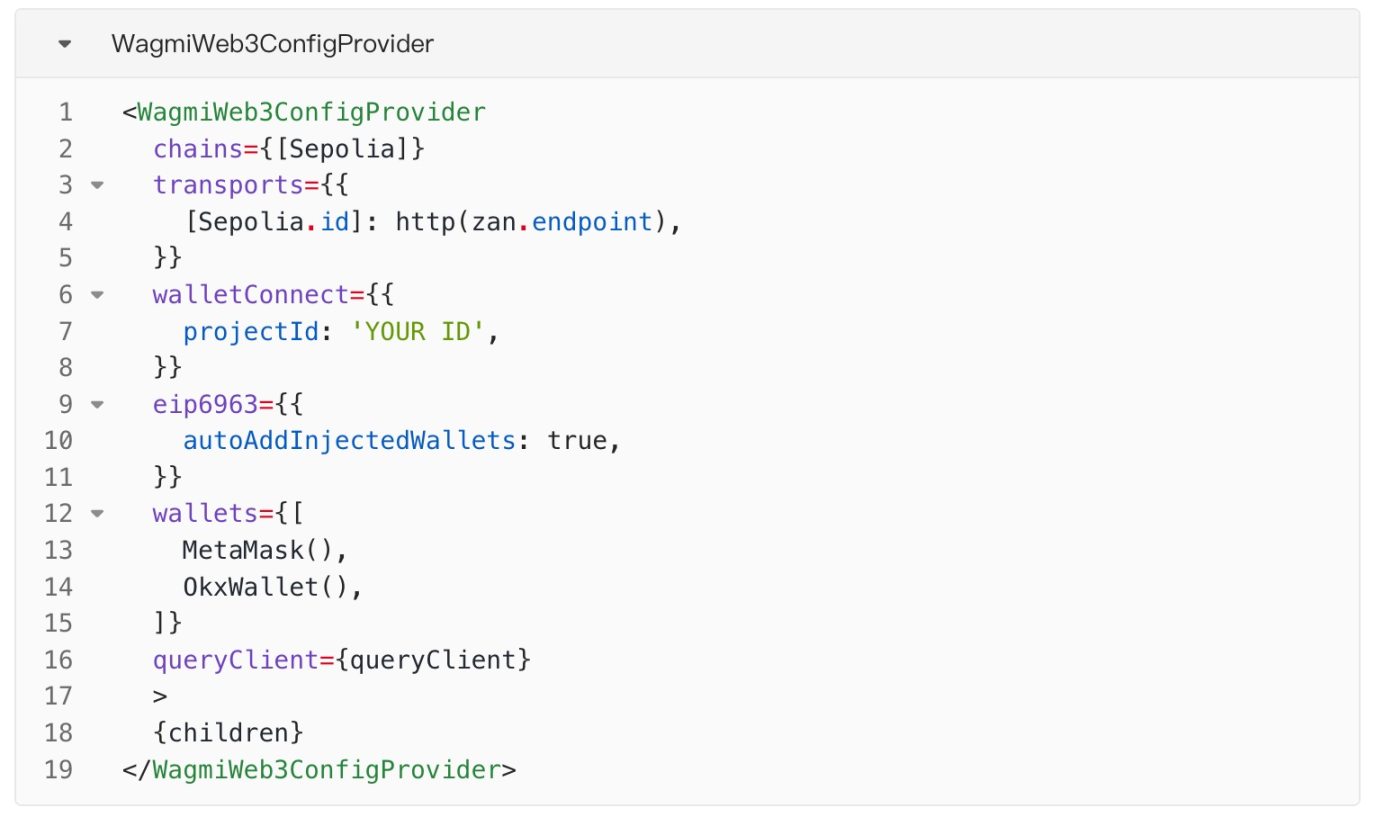This screenshot has width=1375, height=817.
Task: Click the closing WagmiWeb3ConfigProvider tag
Action: (x=320, y=770)
